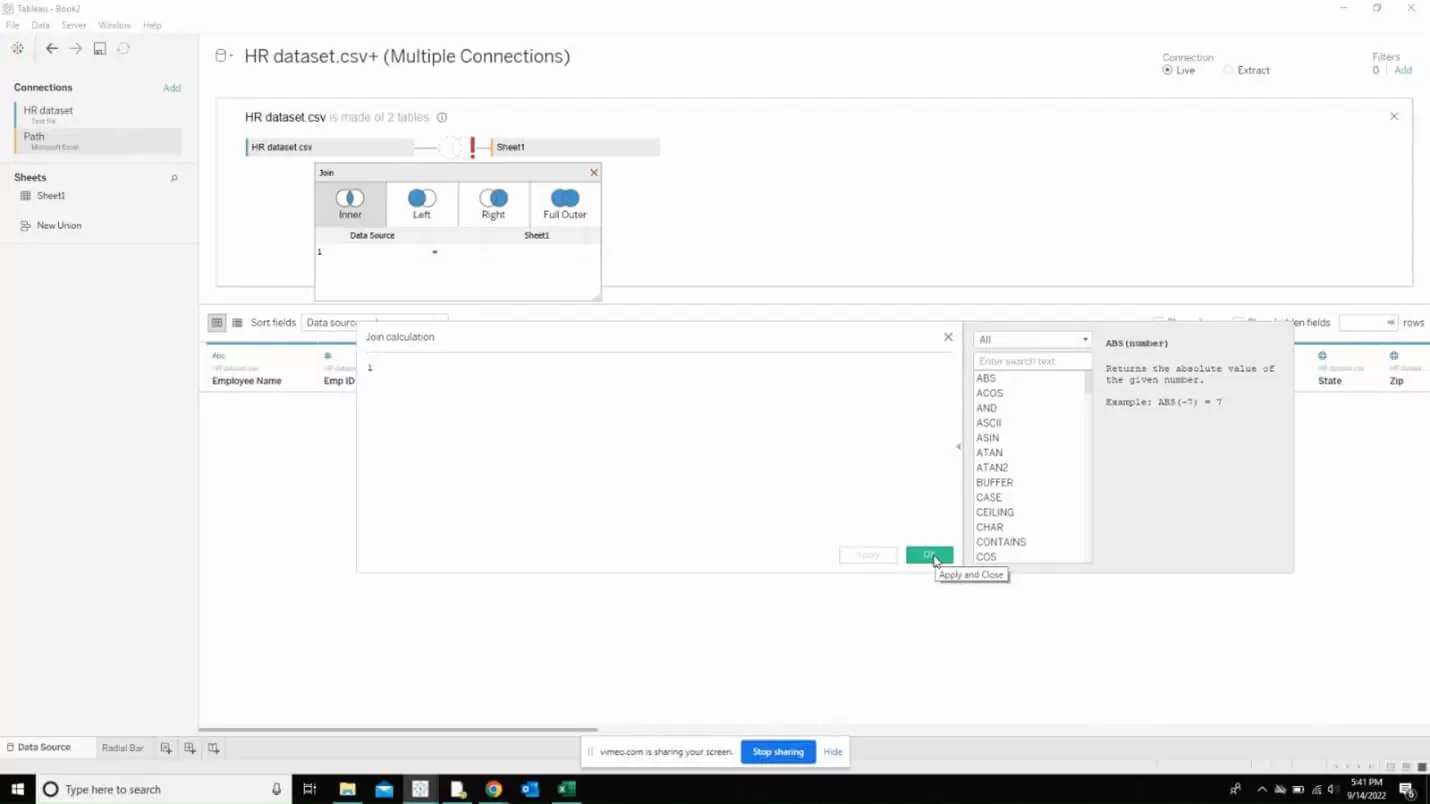Click the Tableau start page logo icon

[x=17, y=48]
